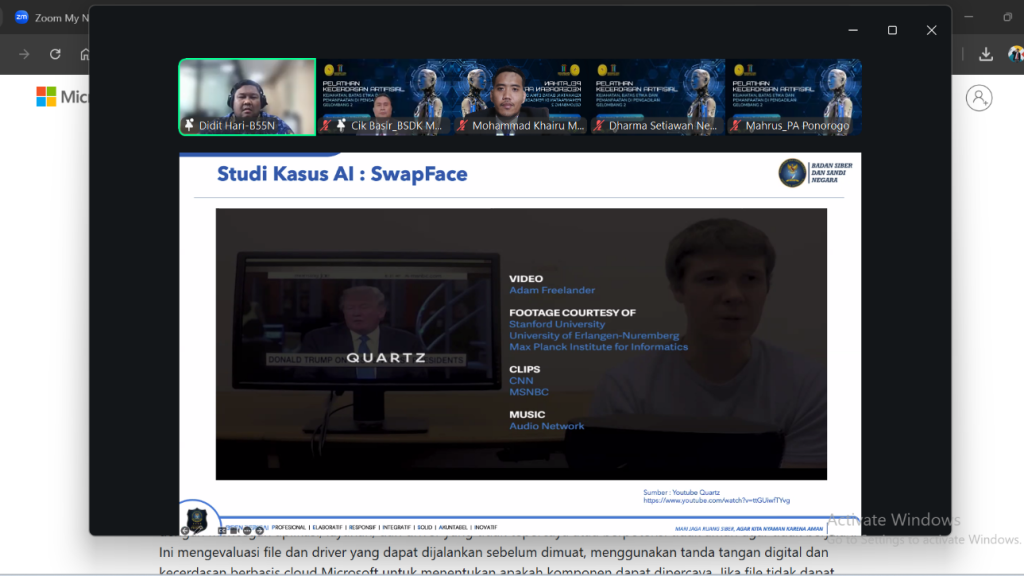1024x576 pixels.
Task: Click 'MSNBC' clip credit text
Action: pyautogui.click(x=529, y=392)
